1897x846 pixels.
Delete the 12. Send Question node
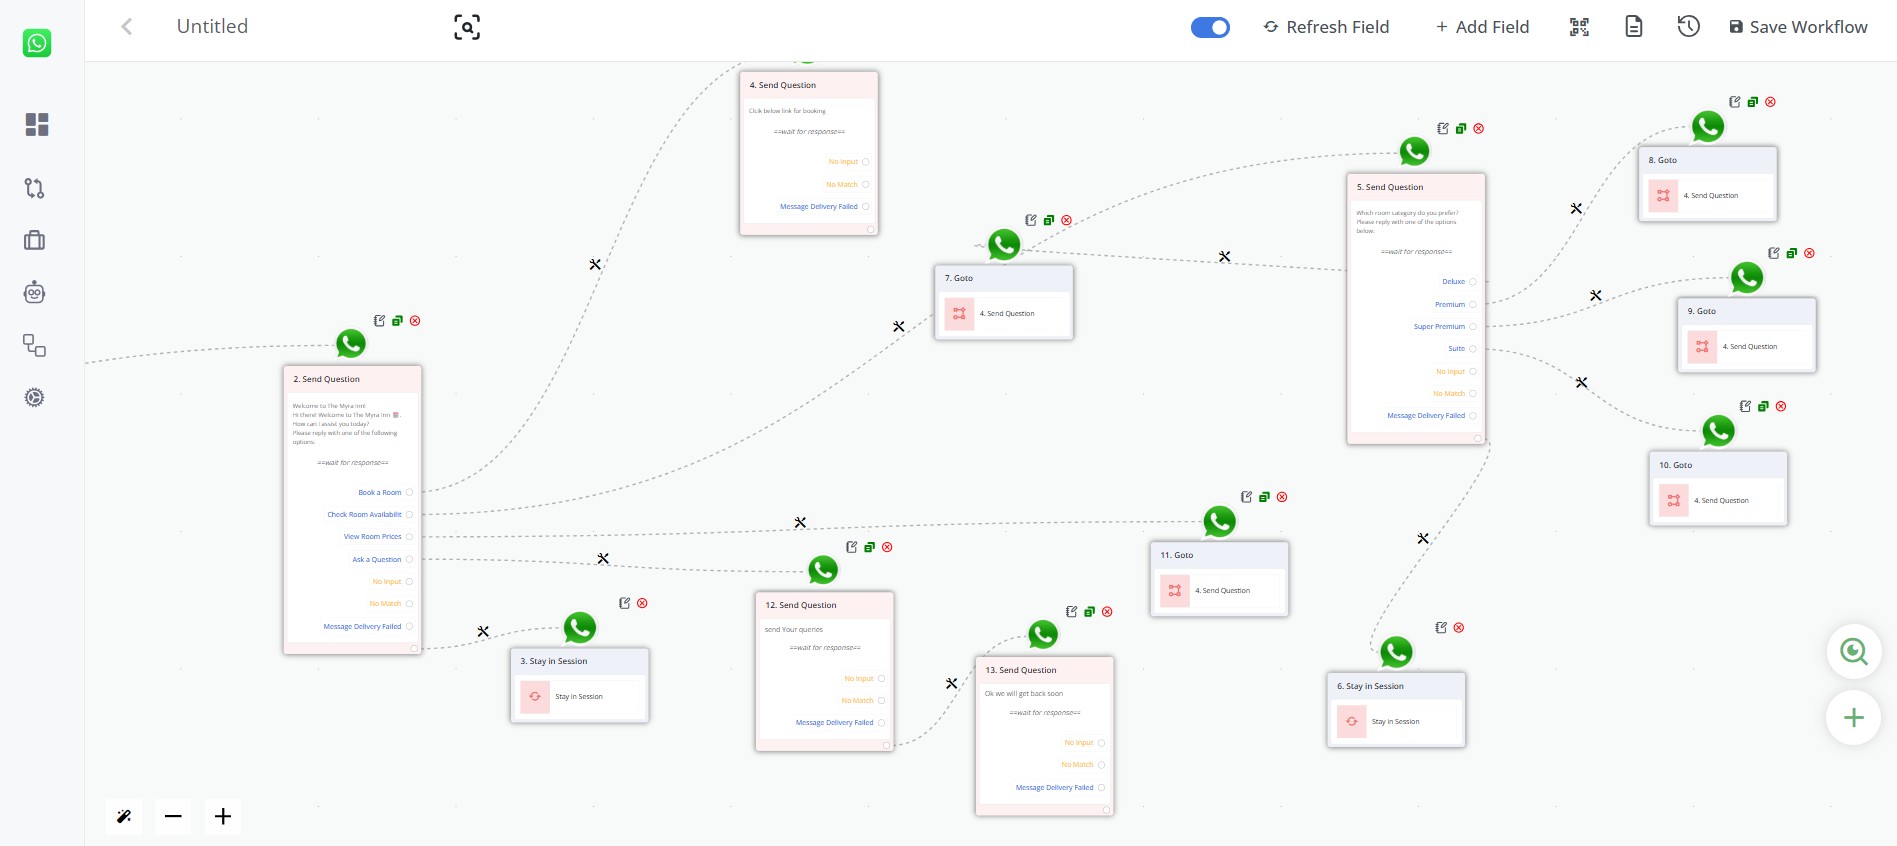[888, 547]
